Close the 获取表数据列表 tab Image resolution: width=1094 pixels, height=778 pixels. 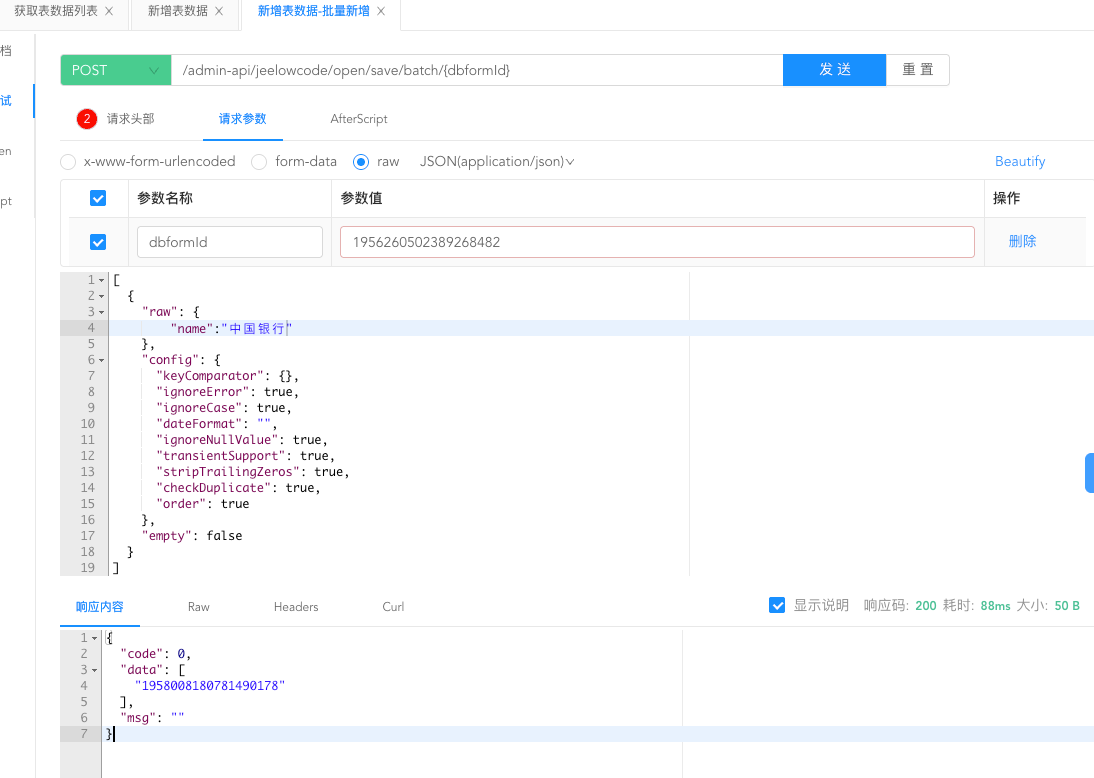(109, 11)
